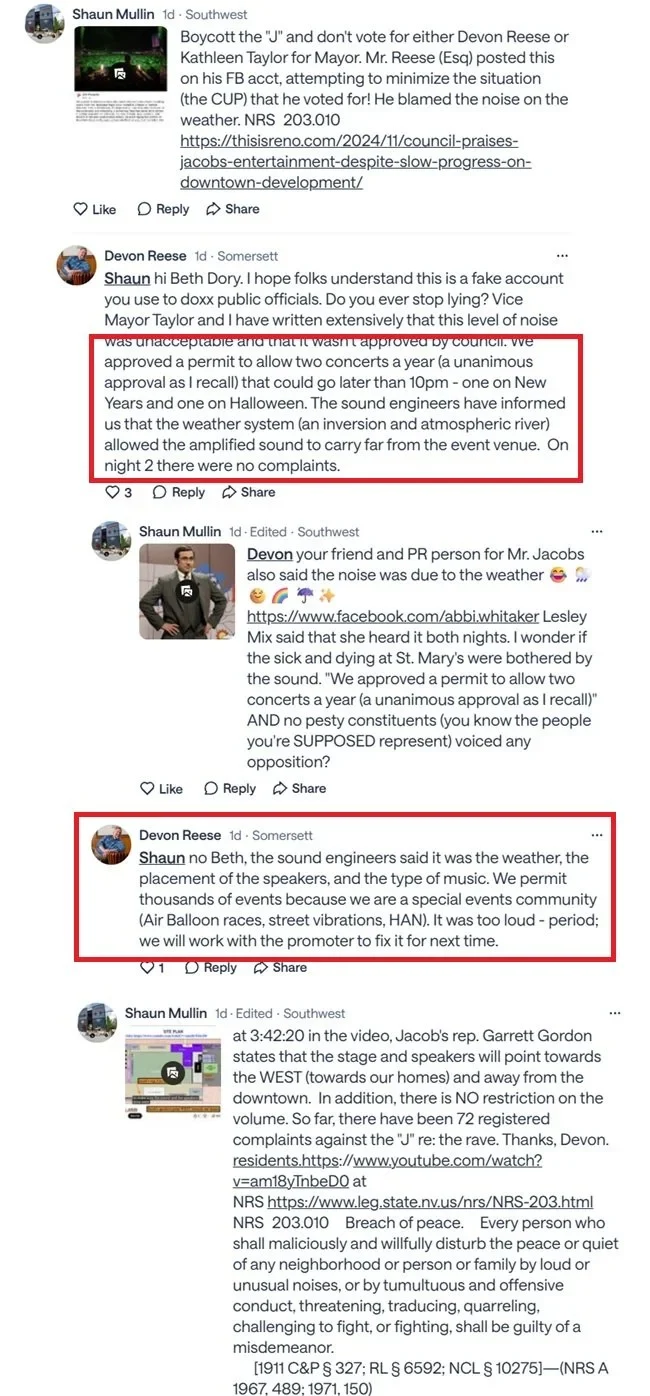Open the facebook.com/abbi.whitaker link
The width and height of the screenshot is (650, 1396).
click(393, 616)
